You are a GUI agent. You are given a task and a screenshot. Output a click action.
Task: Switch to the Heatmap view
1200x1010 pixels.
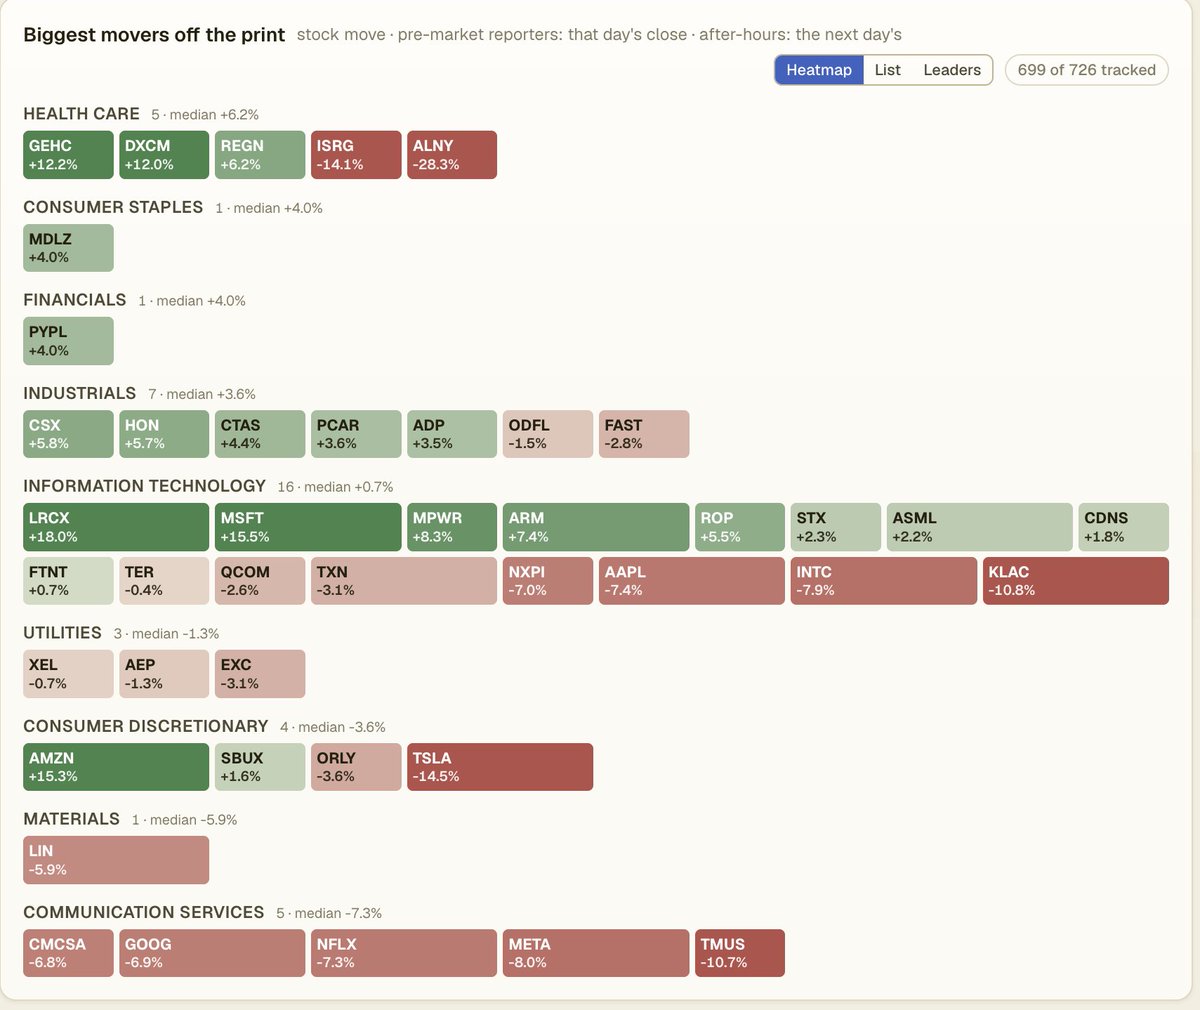(x=818, y=70)
